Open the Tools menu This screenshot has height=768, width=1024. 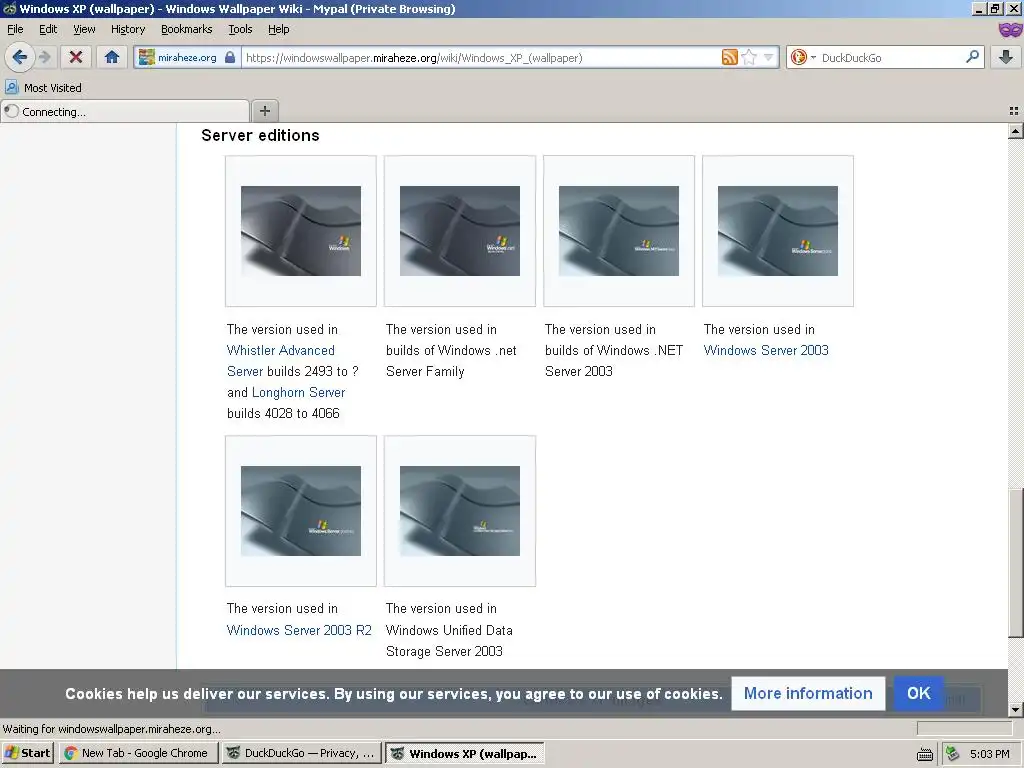point(240,29)
